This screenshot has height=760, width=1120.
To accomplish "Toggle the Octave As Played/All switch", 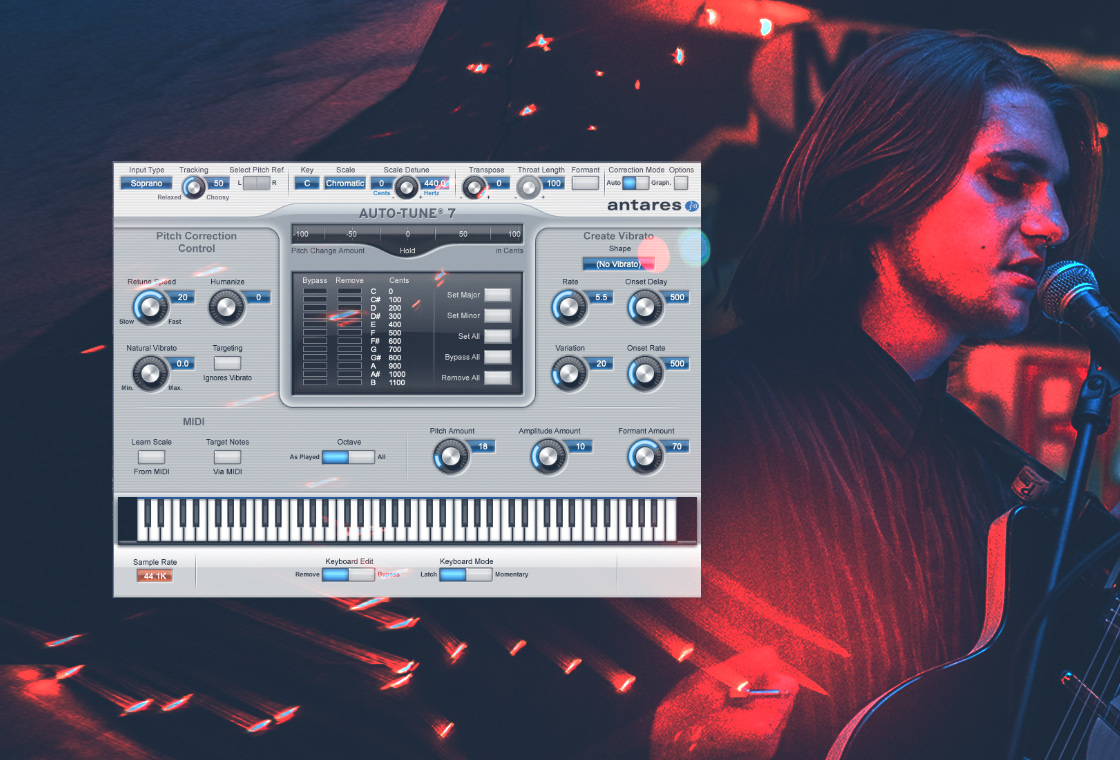I will click(347, 457).
